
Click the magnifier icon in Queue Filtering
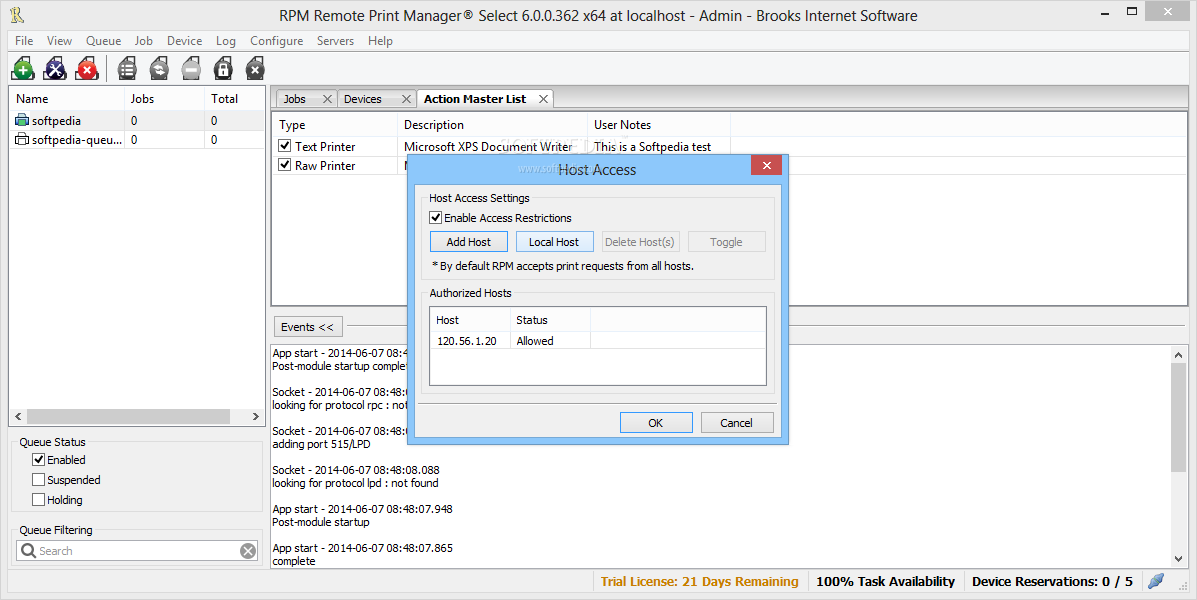coord(28,551)
